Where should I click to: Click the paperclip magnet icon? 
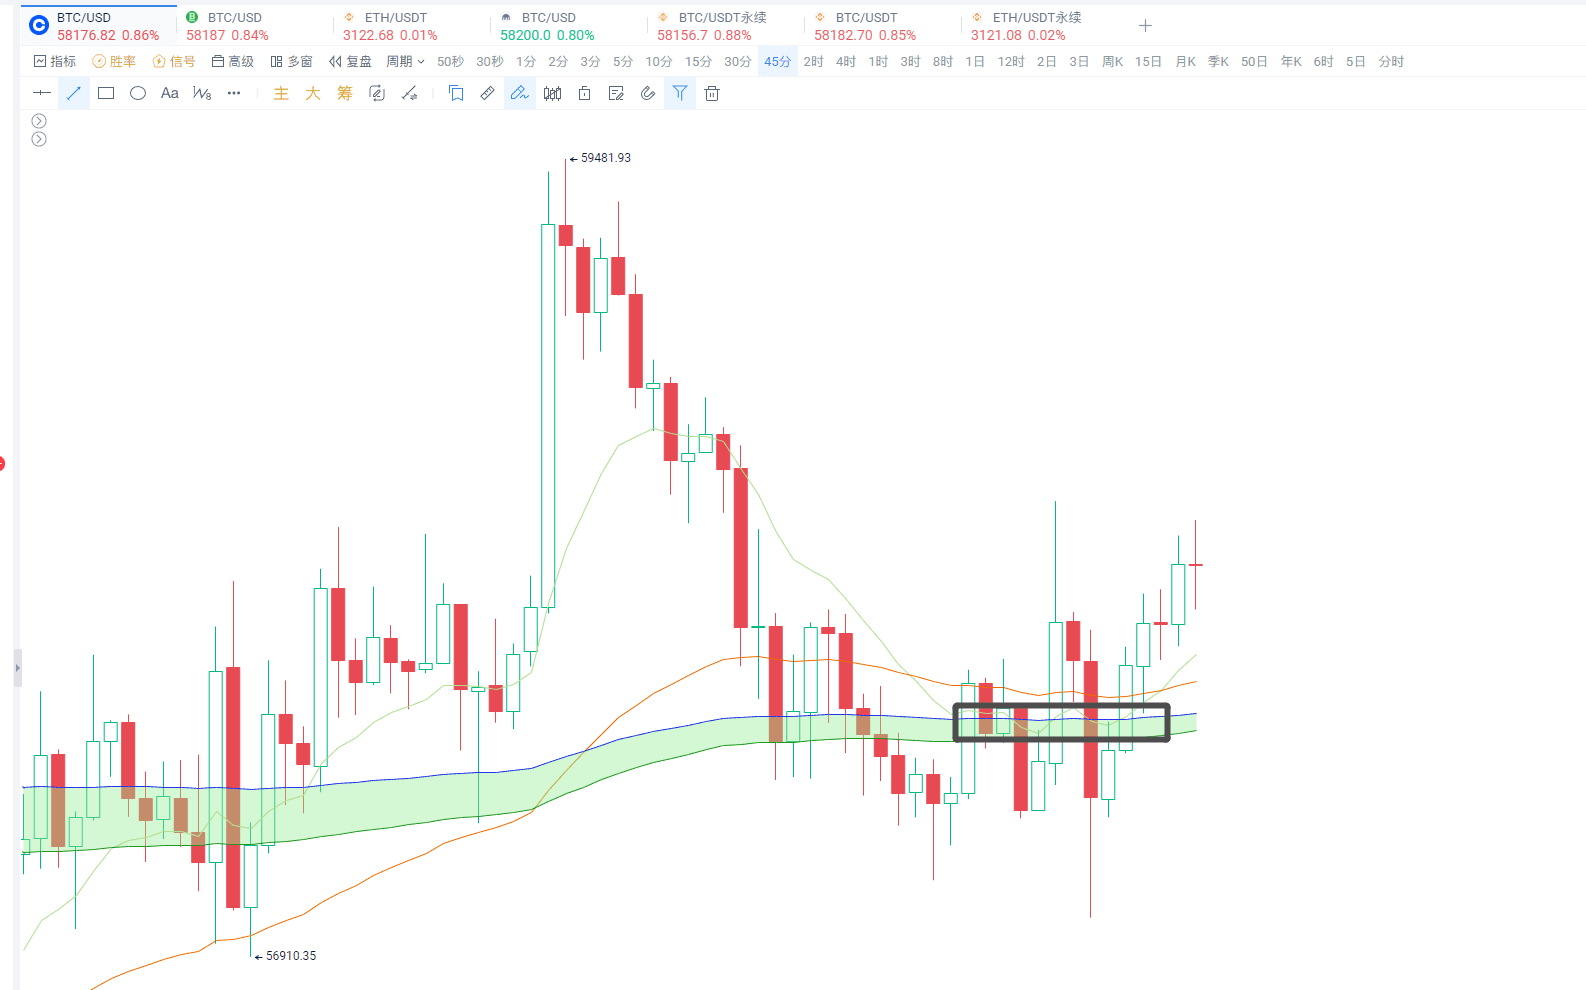click(648, 93)
